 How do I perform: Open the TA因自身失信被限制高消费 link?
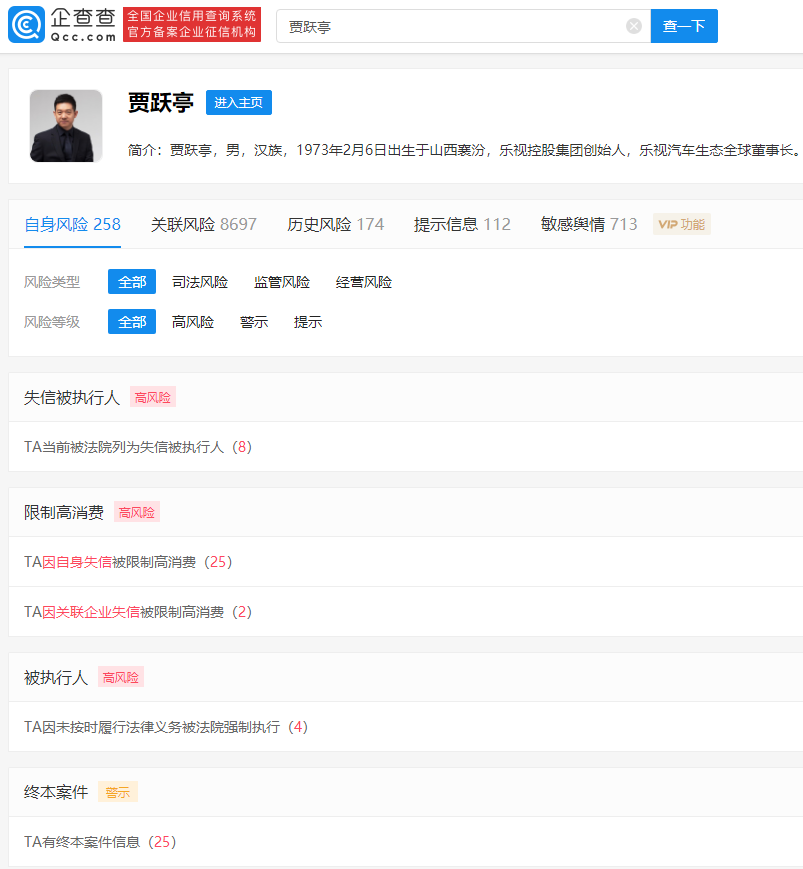click(130, 562)
